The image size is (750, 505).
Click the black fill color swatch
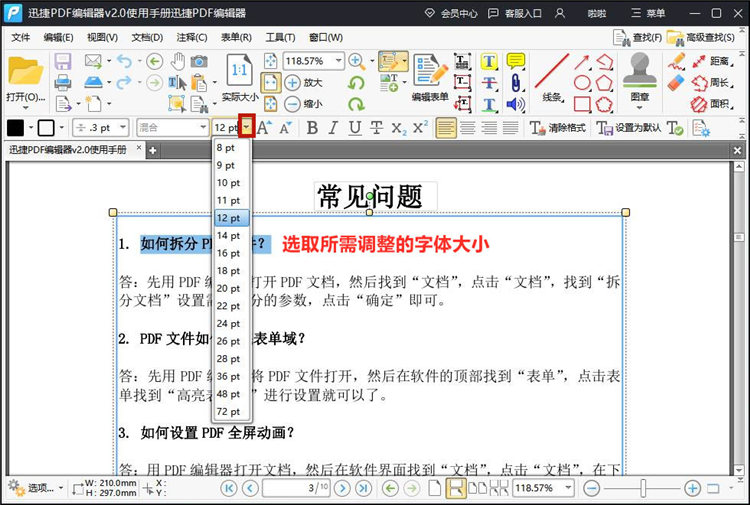[15, 128]
